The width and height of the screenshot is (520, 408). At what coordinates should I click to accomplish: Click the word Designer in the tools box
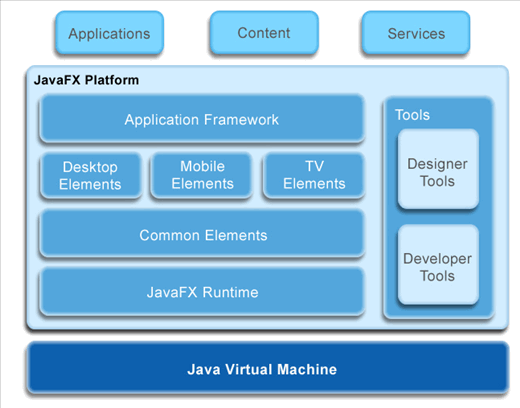tap(437, 164)
